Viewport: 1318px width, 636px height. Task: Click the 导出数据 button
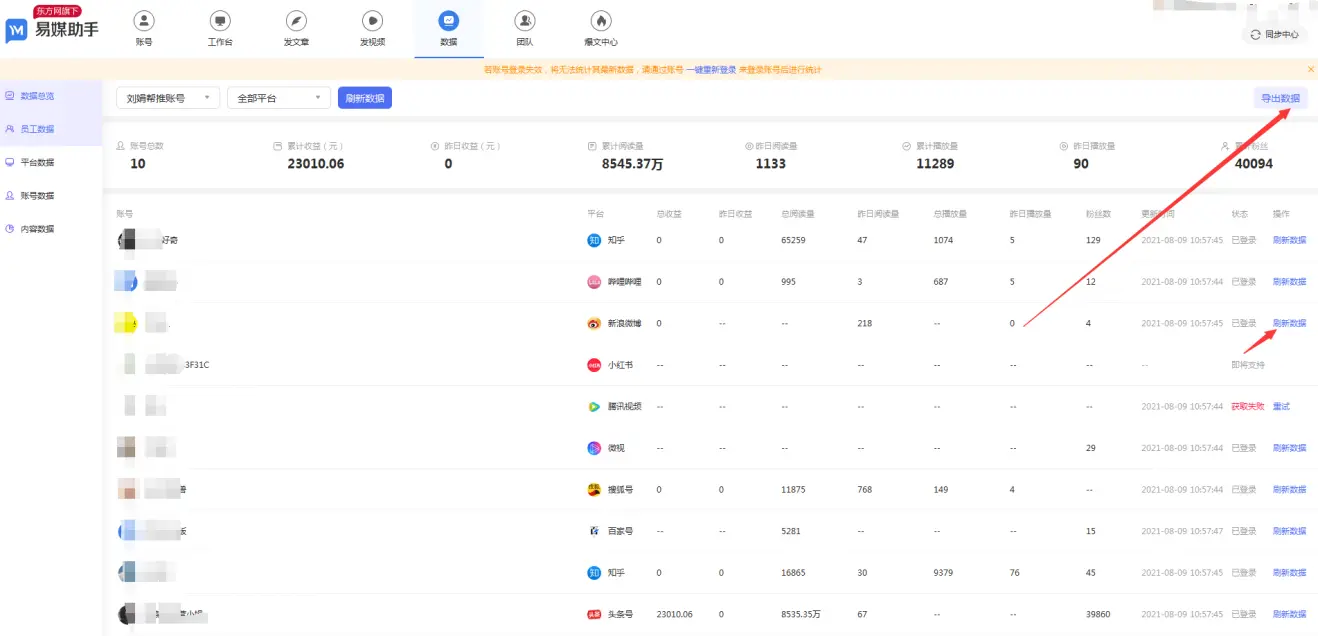pos(1281,98)
